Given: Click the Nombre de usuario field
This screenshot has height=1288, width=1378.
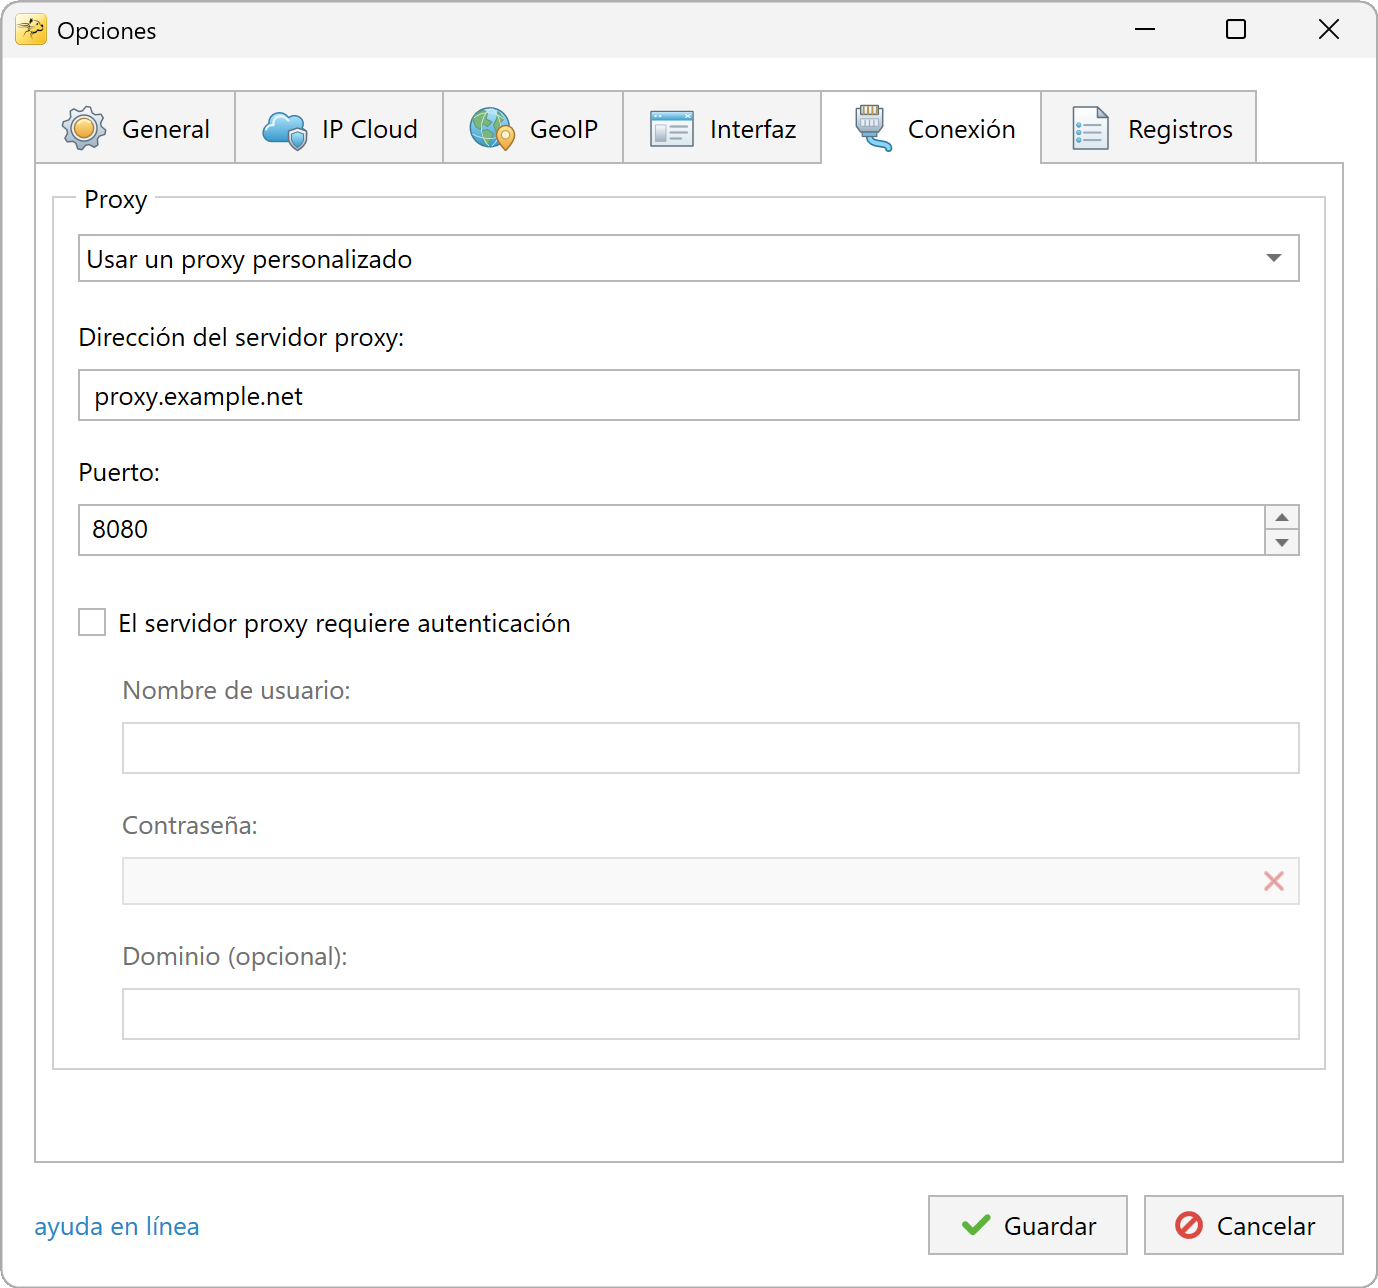Looking at the screenshot, I should [711, 748].
